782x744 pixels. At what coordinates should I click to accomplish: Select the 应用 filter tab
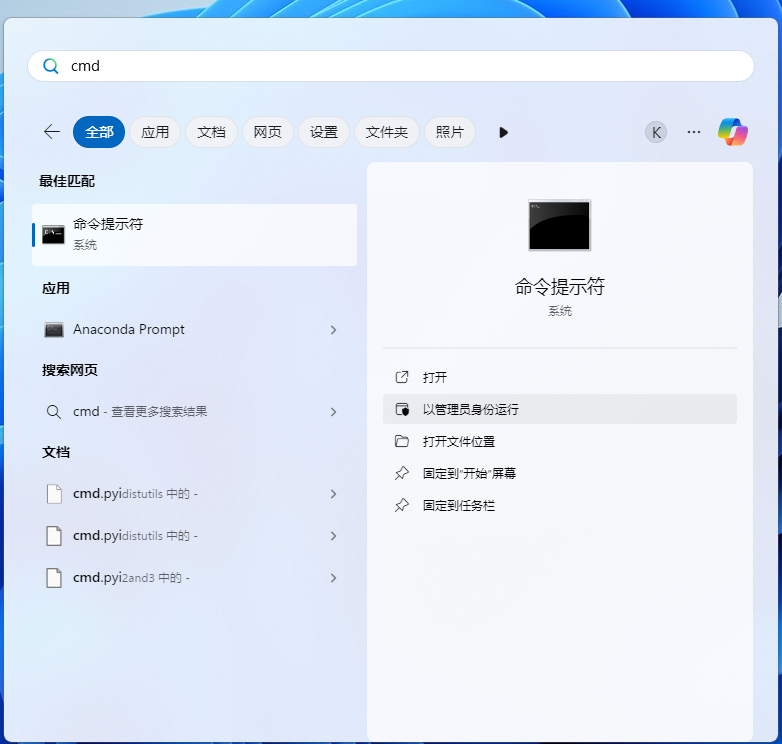coord(155,132)
